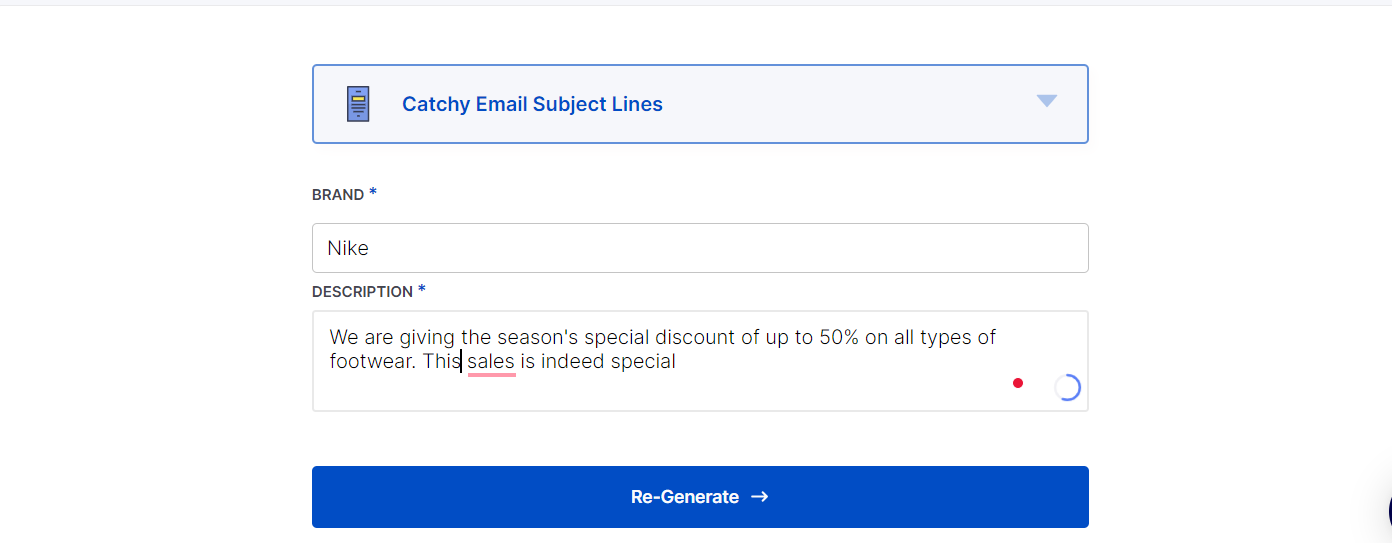
Task: Click the underlined word "sales"
Action: pyautogui.click(x=491, y=362)
